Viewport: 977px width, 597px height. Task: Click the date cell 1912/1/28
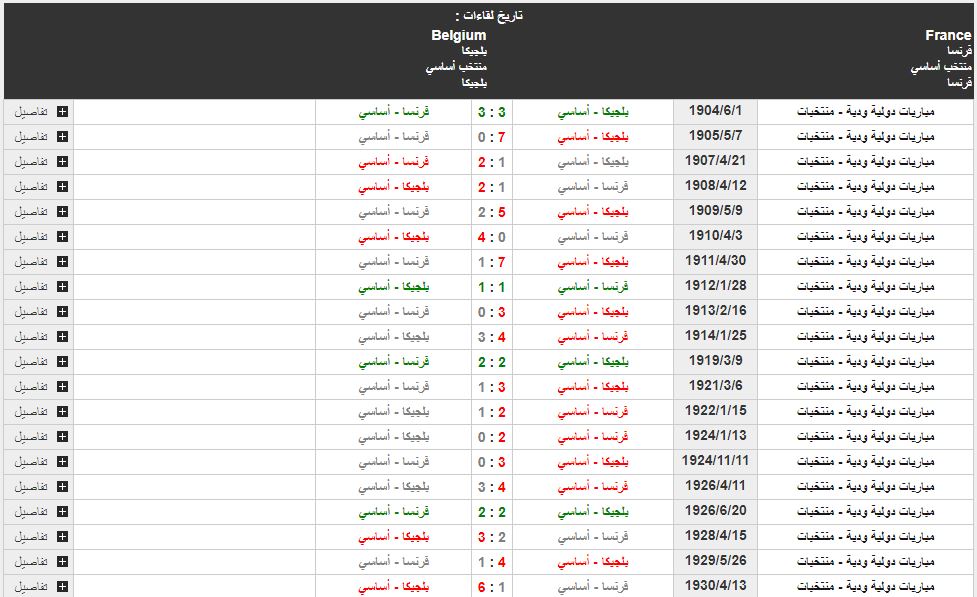(715, 285)
